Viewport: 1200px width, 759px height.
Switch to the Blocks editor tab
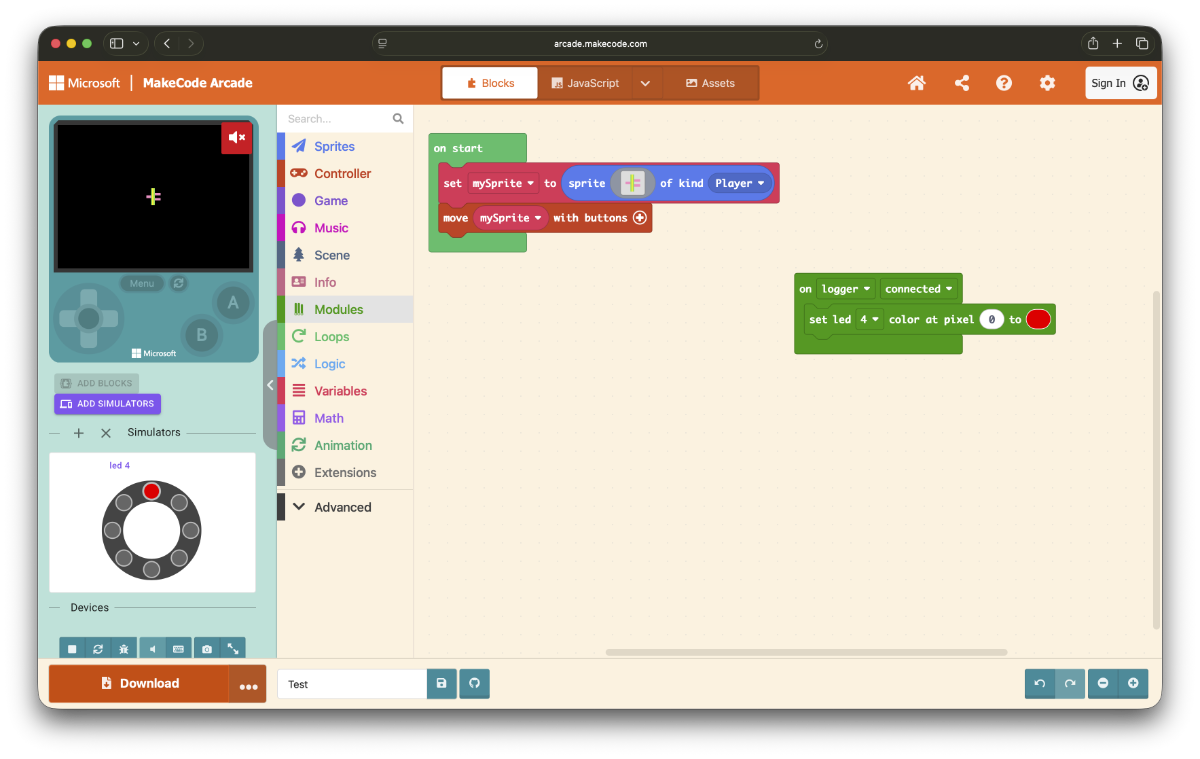(490, 83)
